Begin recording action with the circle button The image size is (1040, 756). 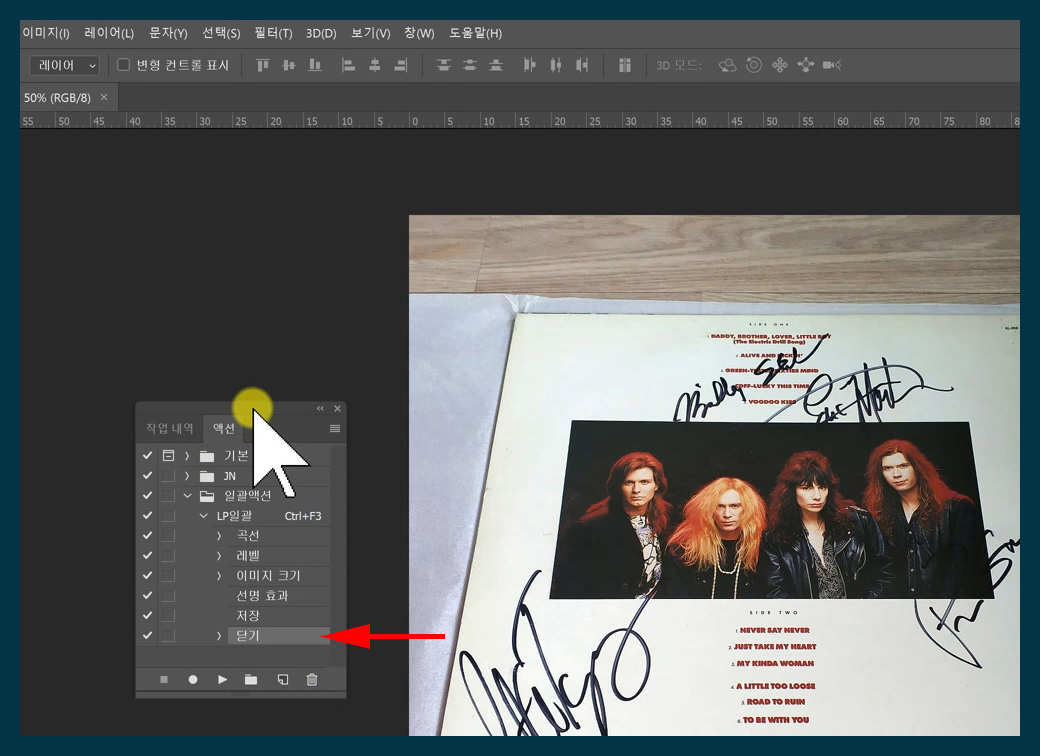192,680
